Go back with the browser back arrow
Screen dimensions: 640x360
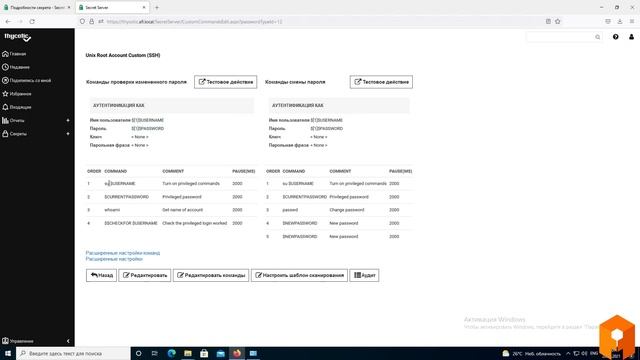pyautogui.click(x=8, y=21)
